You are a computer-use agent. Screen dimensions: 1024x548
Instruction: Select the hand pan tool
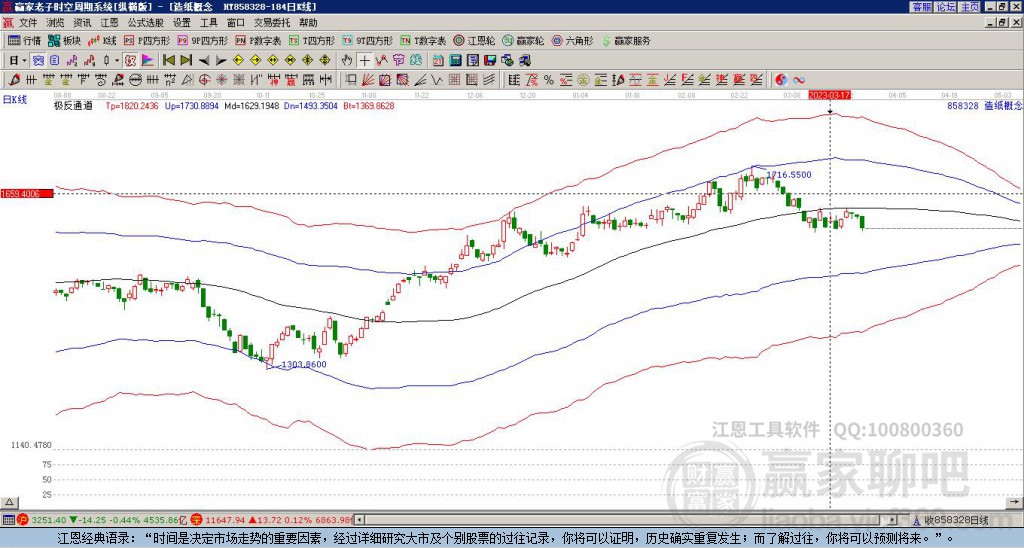[347, 61]
